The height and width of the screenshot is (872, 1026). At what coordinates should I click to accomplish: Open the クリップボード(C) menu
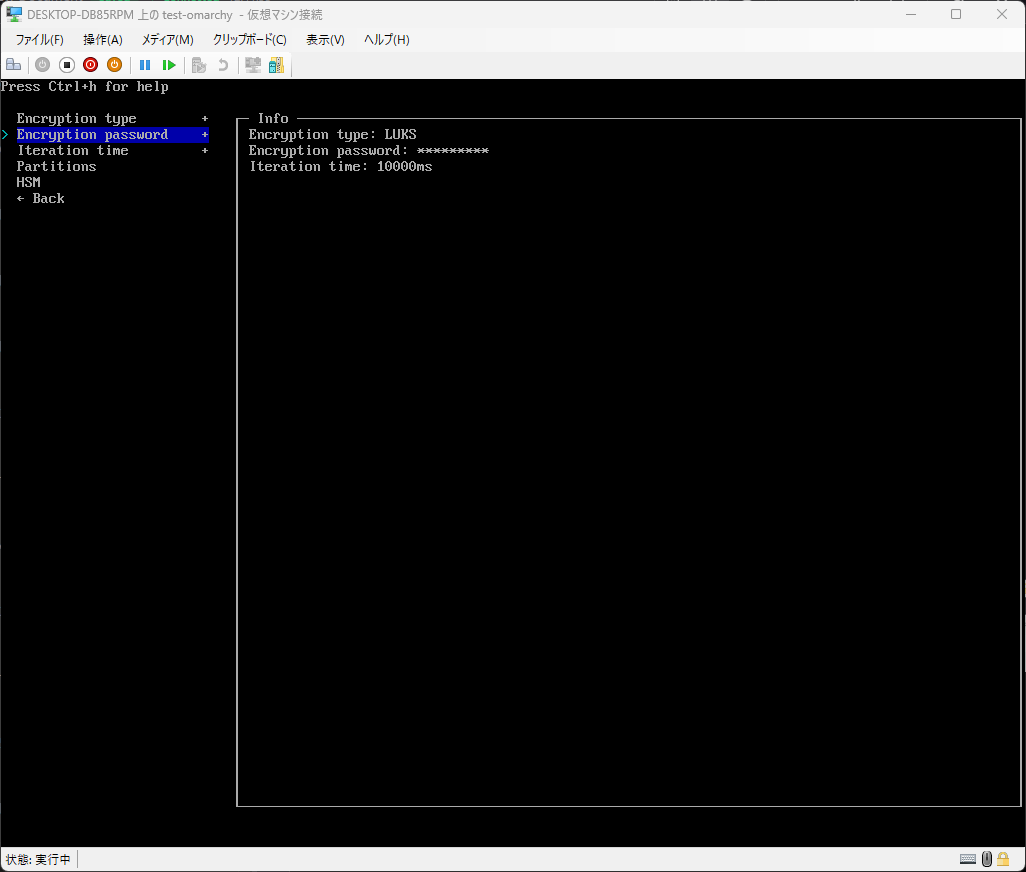pyautogui.click(x=249, y=40)
